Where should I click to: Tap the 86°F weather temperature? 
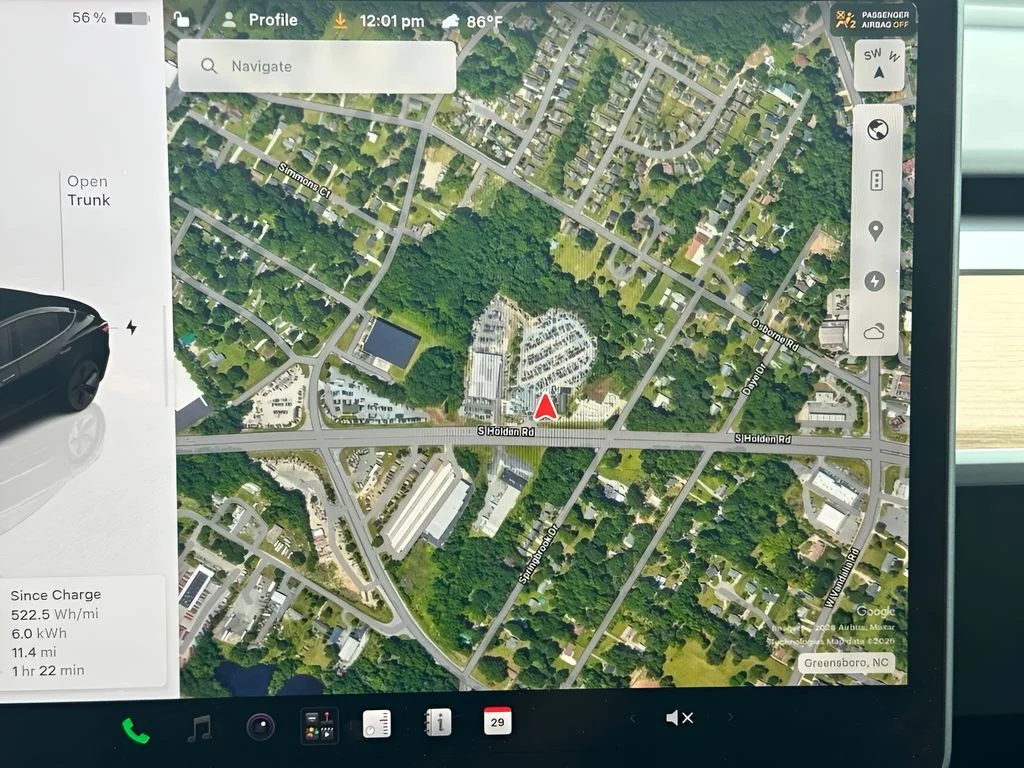pyautogui.click(x=484, y=22)
